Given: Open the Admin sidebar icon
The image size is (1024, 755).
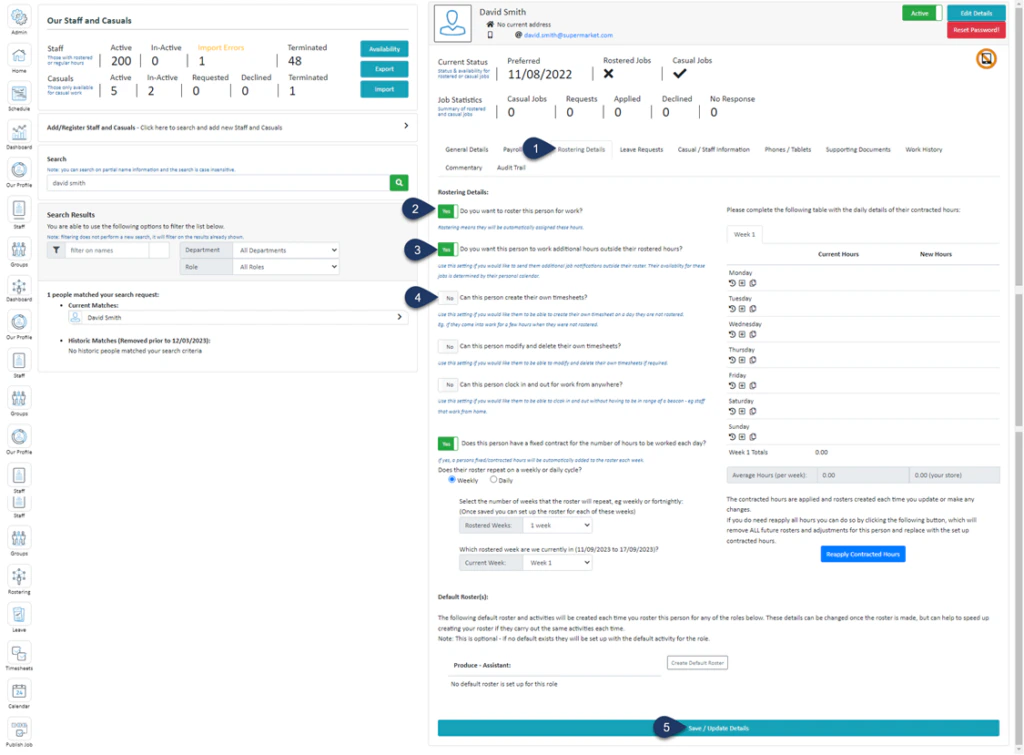Looking at the screenshot, I should (x=19, y=18).
